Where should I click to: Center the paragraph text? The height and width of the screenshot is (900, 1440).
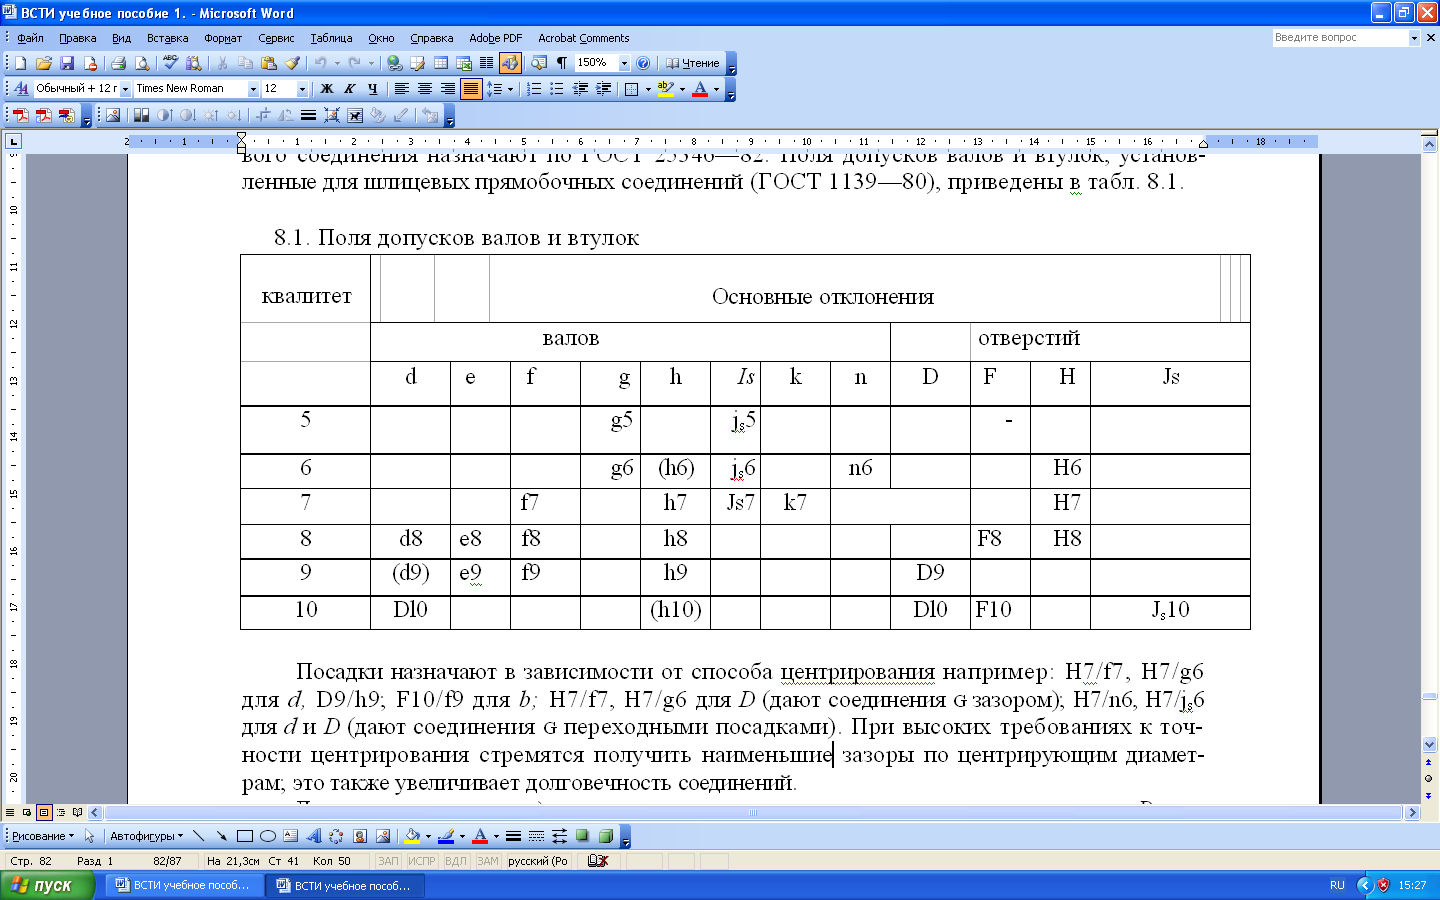[x=424, y=89]
